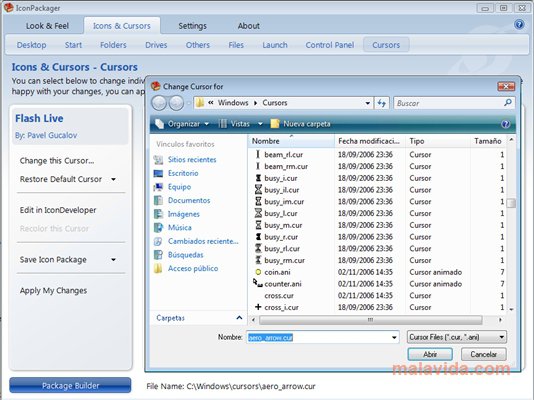Click the refresh button beside address bar
This screenshot has height=400, width=534.
(381, 103)
